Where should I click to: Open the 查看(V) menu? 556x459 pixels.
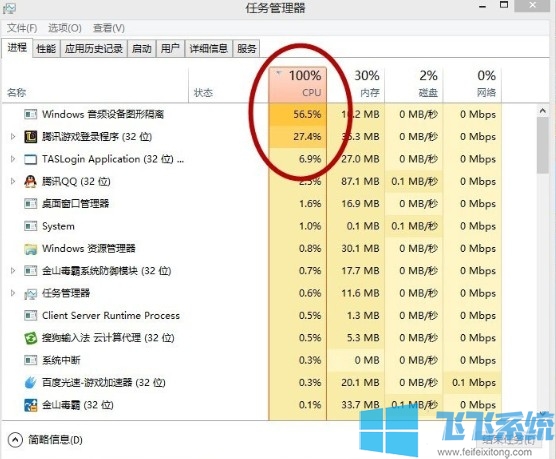(x=109, y=28)
